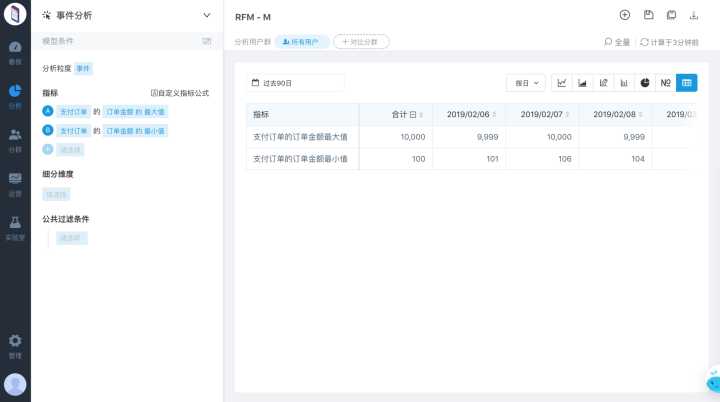This screenshot has width=720, height=402.
Task: Click the save icon in top toolbar
Action: (x=648, y=15)
